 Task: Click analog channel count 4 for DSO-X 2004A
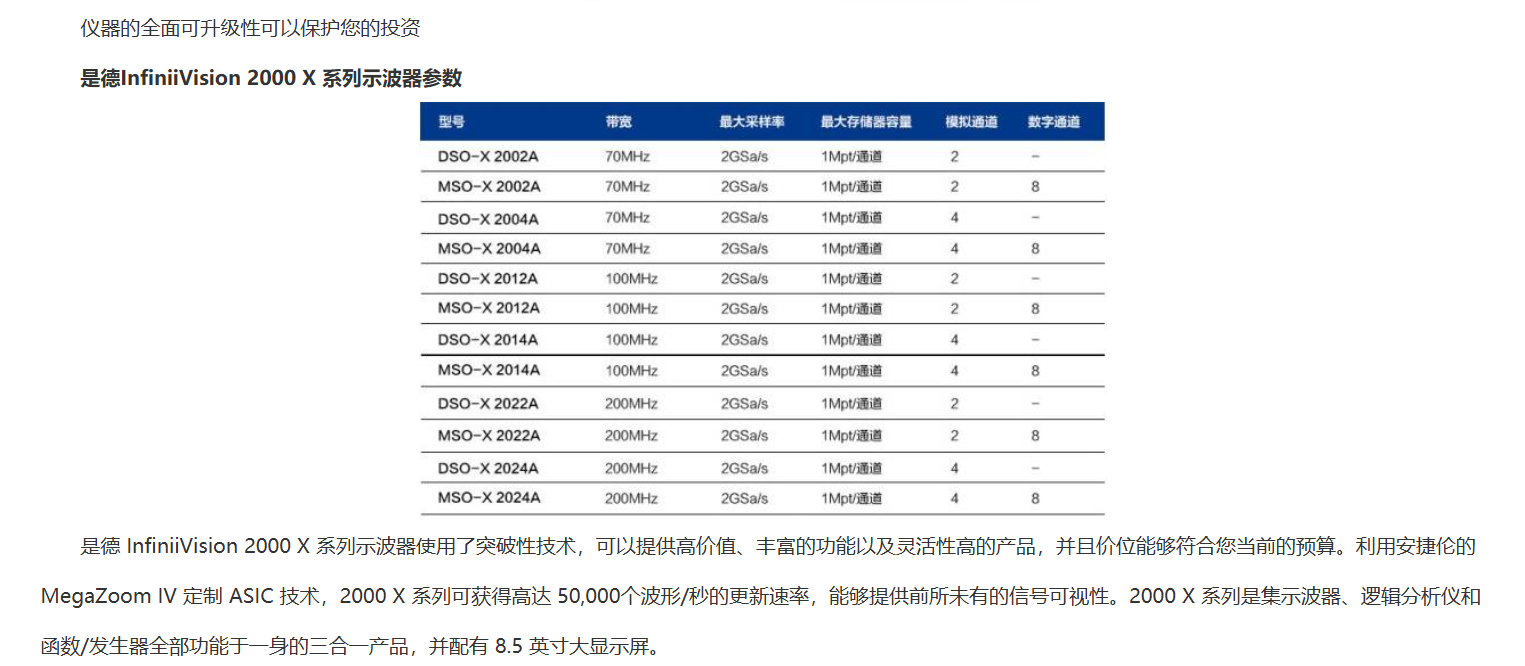click(x=955, y=218)
